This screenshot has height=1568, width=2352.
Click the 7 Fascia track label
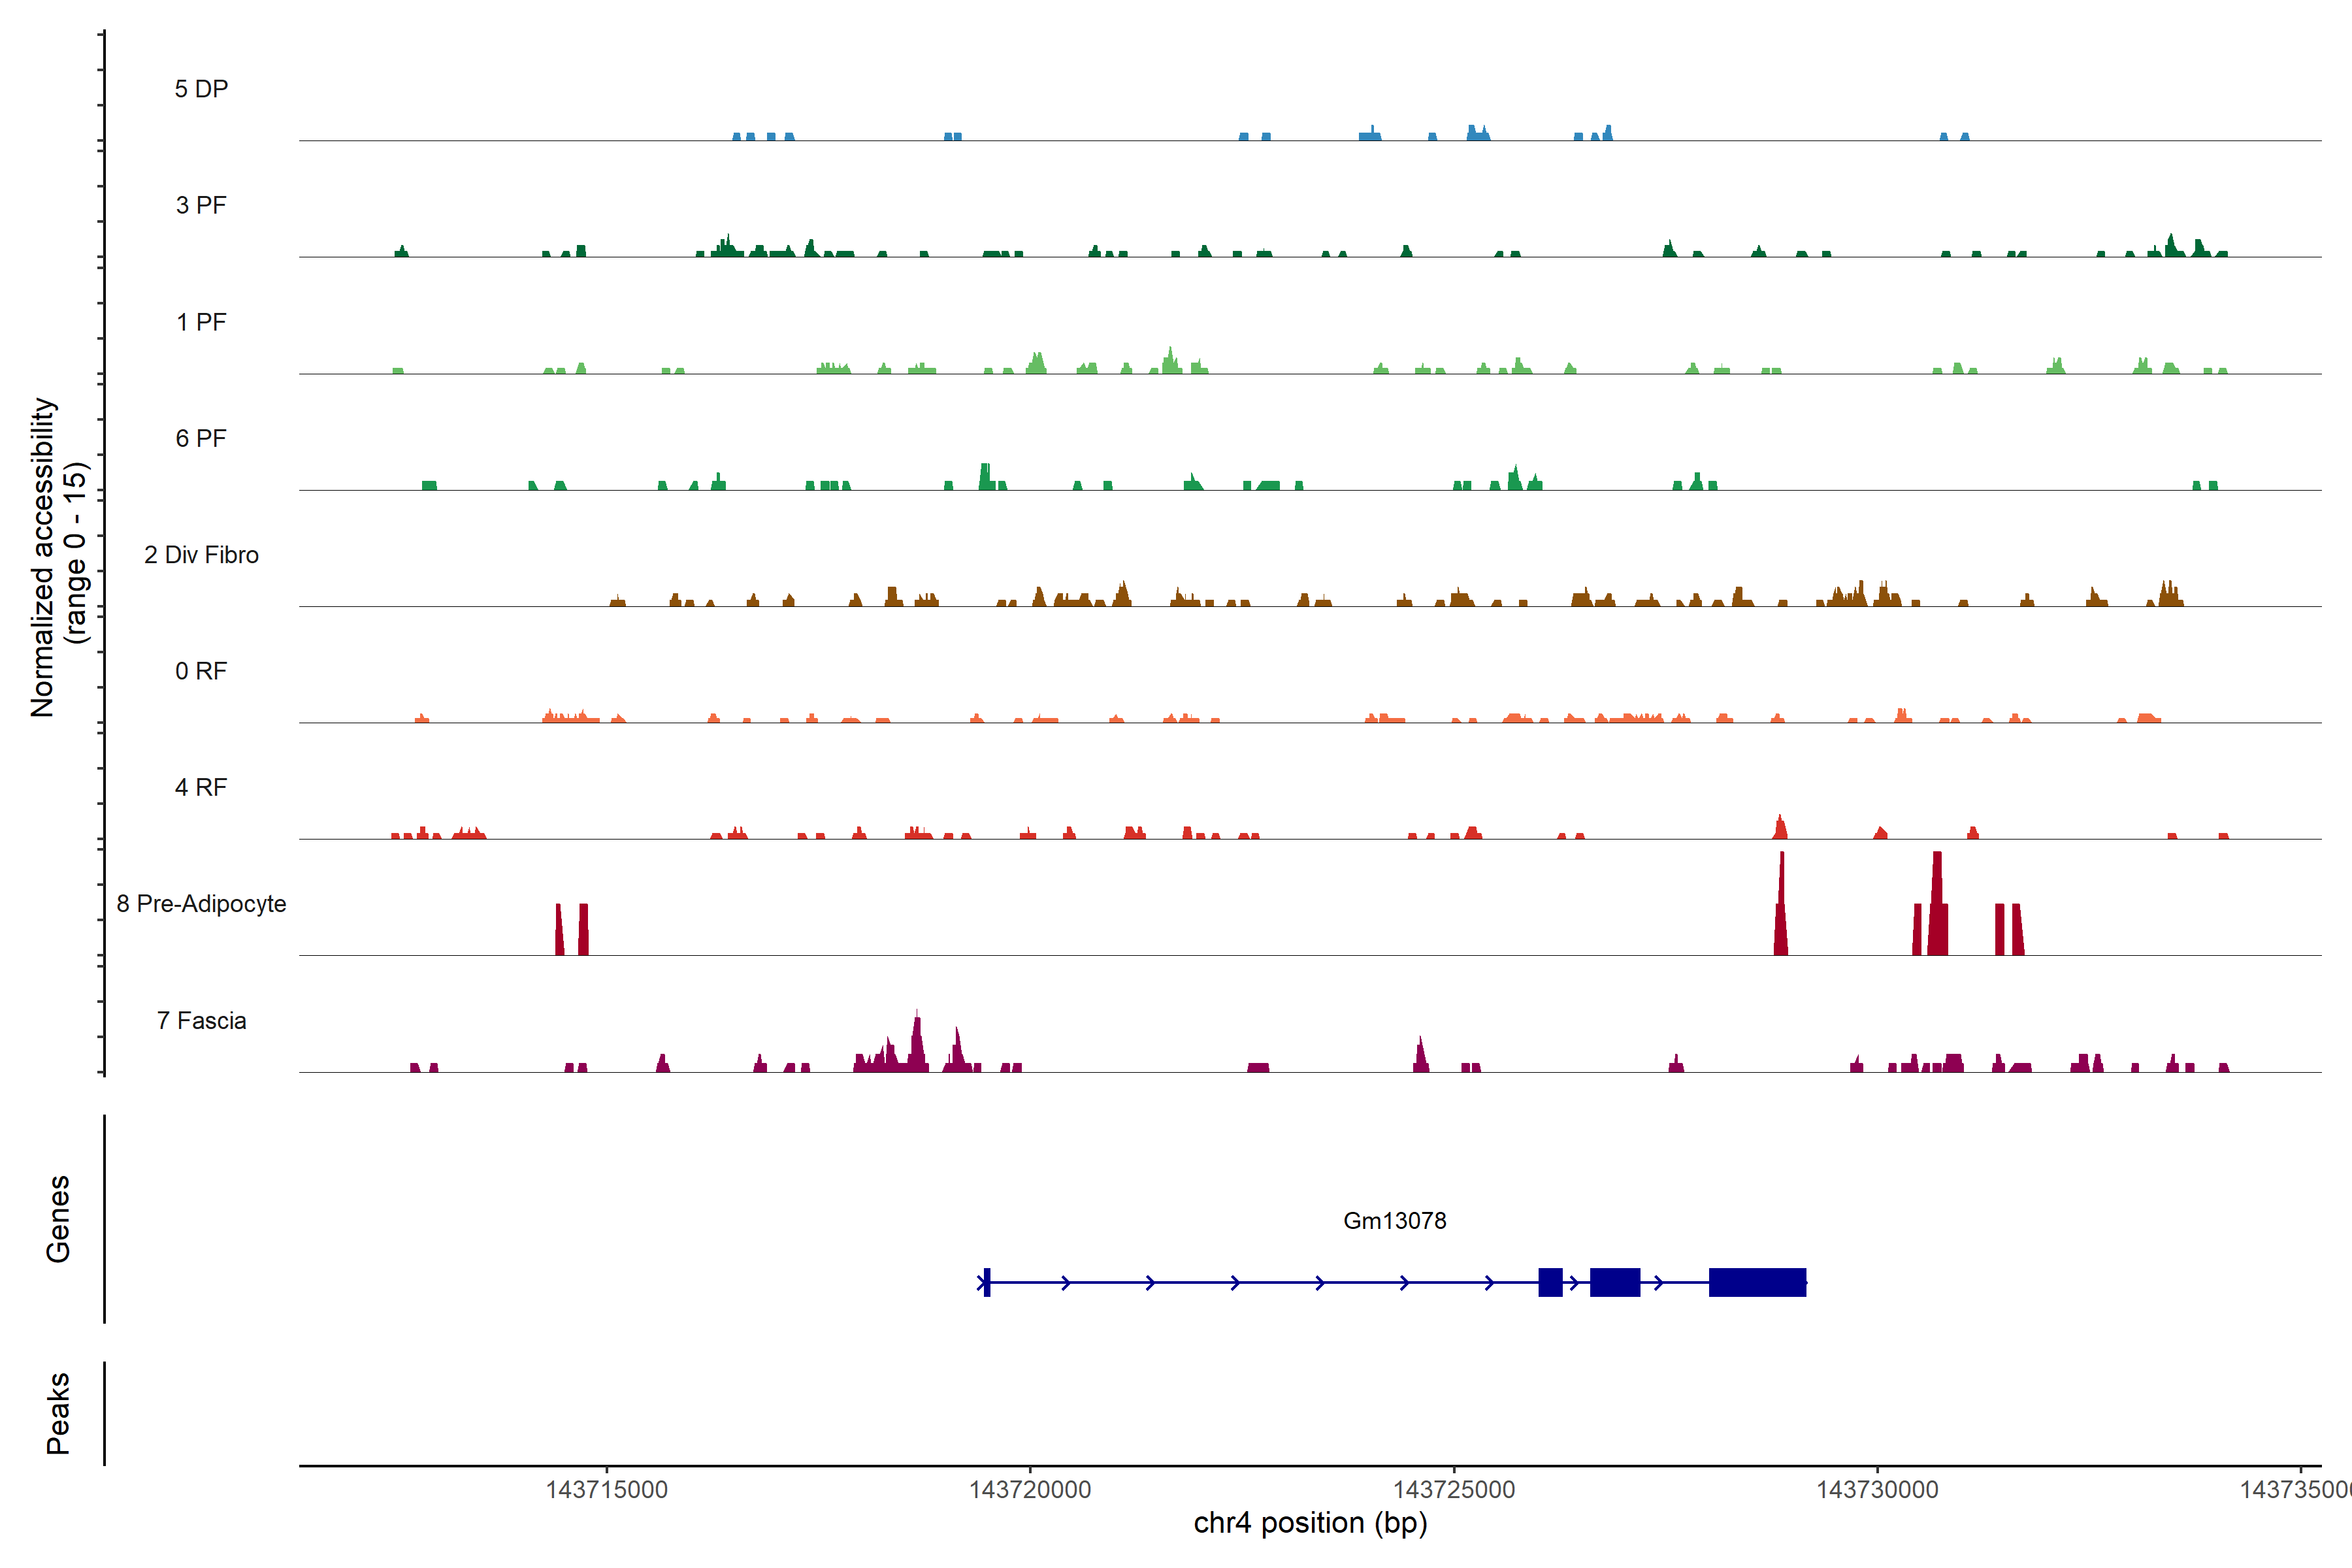(201, 1020)
